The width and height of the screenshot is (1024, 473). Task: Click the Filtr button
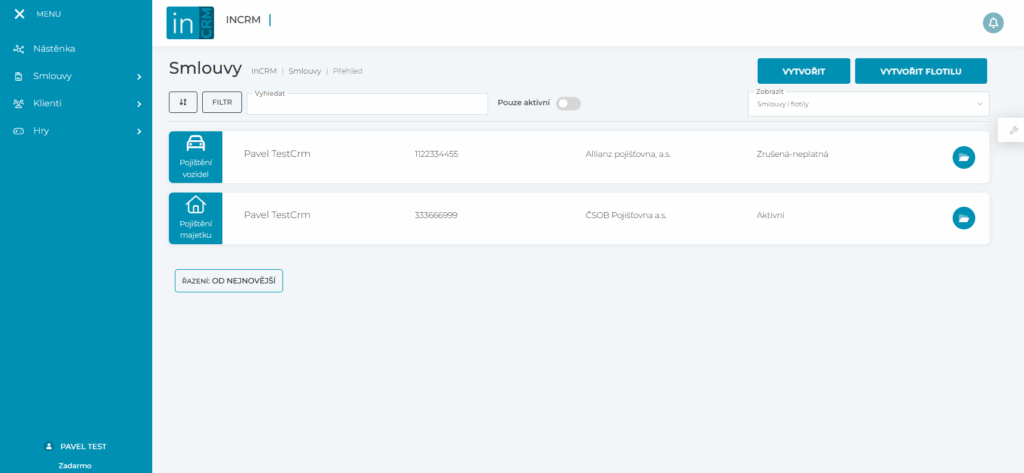tap(221, 102)
